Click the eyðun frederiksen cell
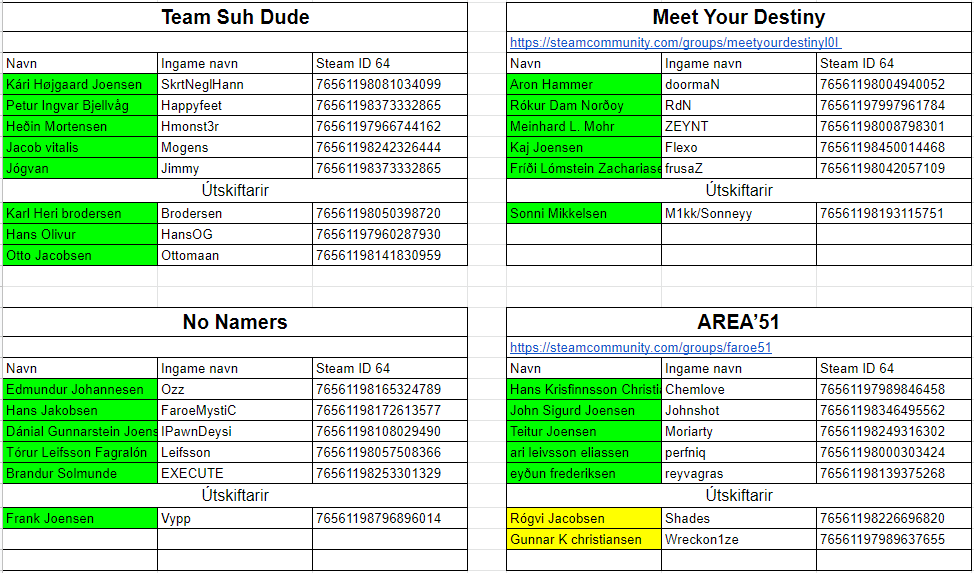This screenshot has width=974, height=573. pyautogui.click(x=584, y=474)
